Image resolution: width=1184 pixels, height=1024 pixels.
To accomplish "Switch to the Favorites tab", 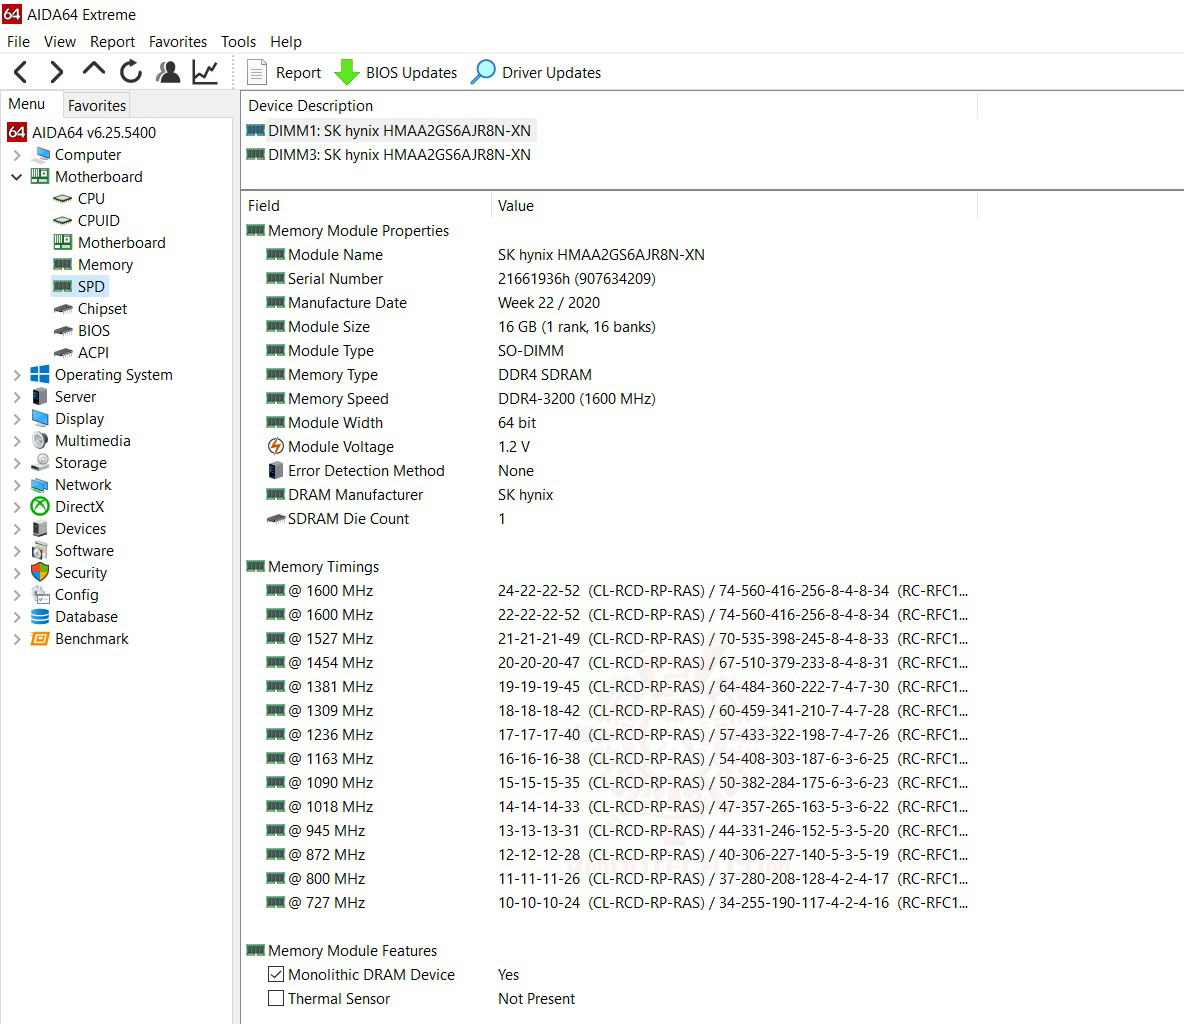I will coord(97,105).
